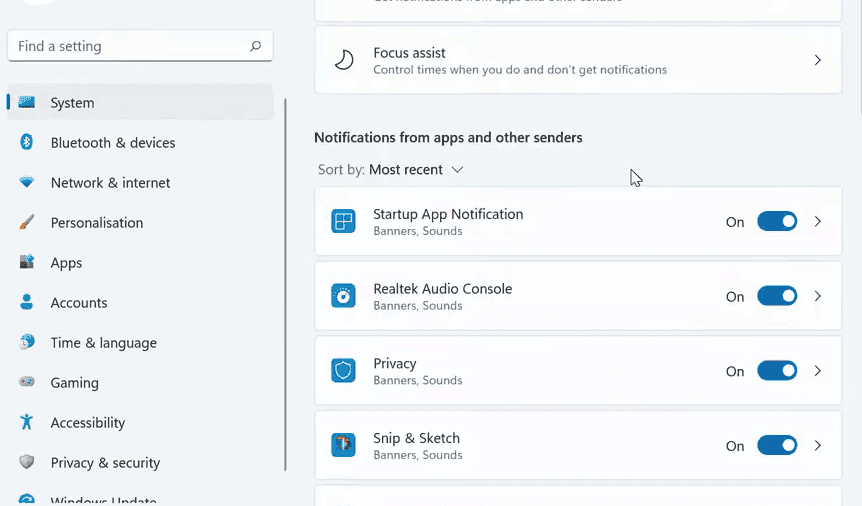
Task: Click the Find a setting search box
Action: click(x=140, y=46)
